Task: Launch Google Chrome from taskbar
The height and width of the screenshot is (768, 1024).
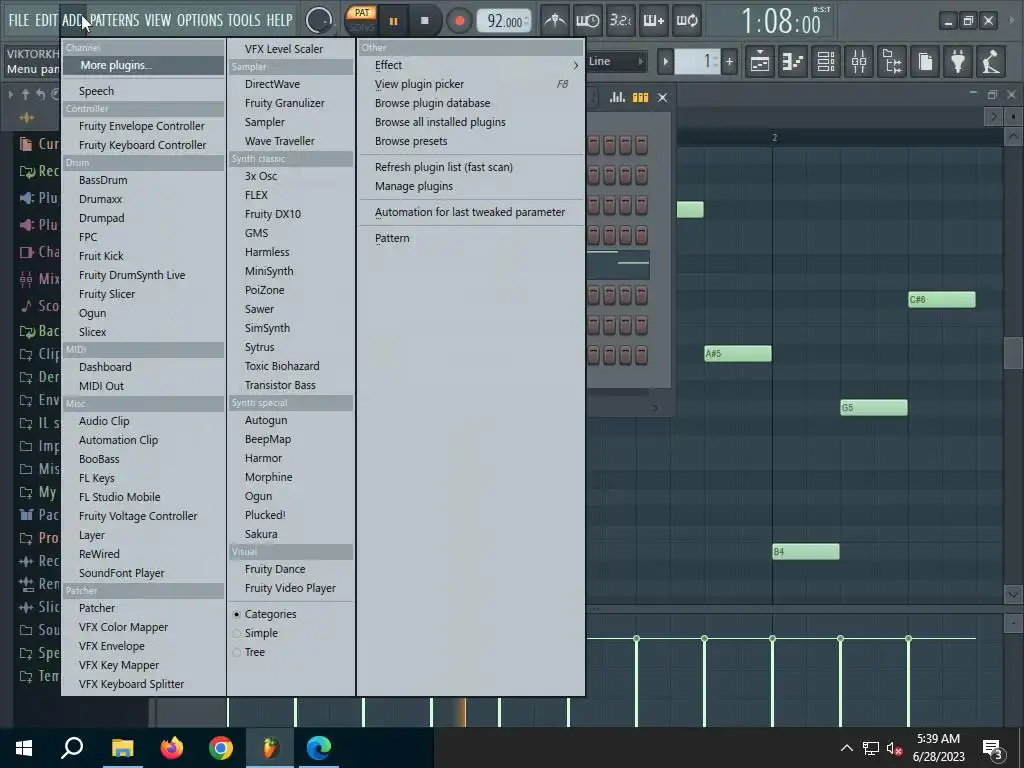Action: pyautogui.click(x=221, y=748)
